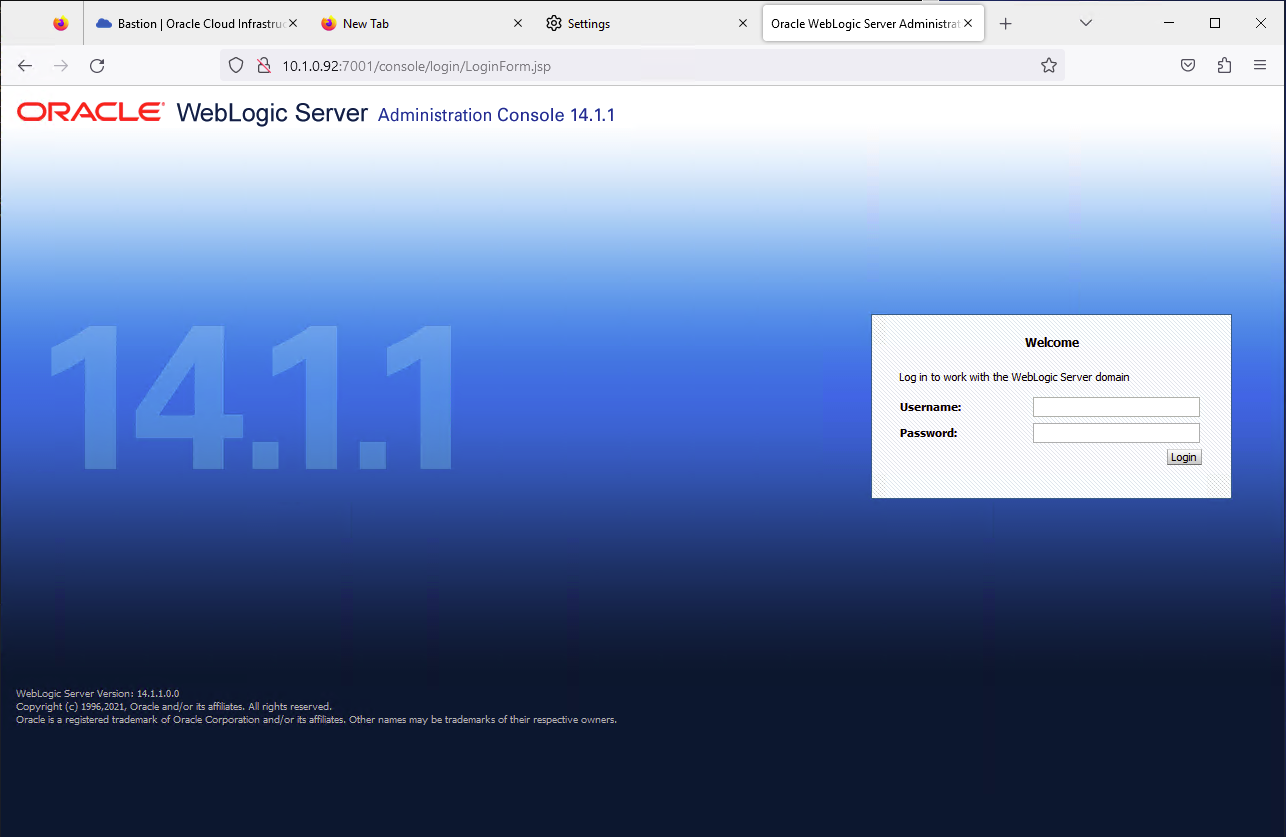Switch to the New Tab tab
The width and height of the screenshot is (1286, 837).
pyautogui.click(x=422, y=24)
